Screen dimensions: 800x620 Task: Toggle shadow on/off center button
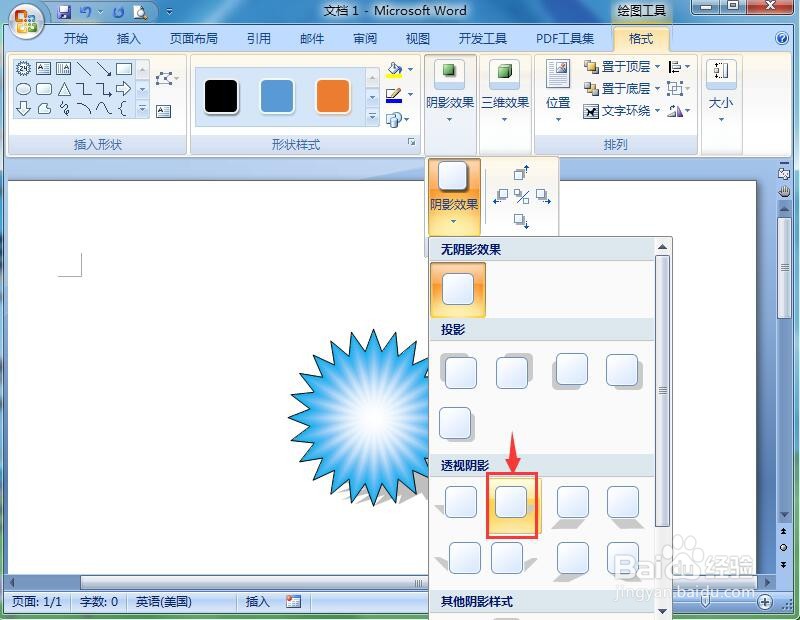(x=521, y=196)
